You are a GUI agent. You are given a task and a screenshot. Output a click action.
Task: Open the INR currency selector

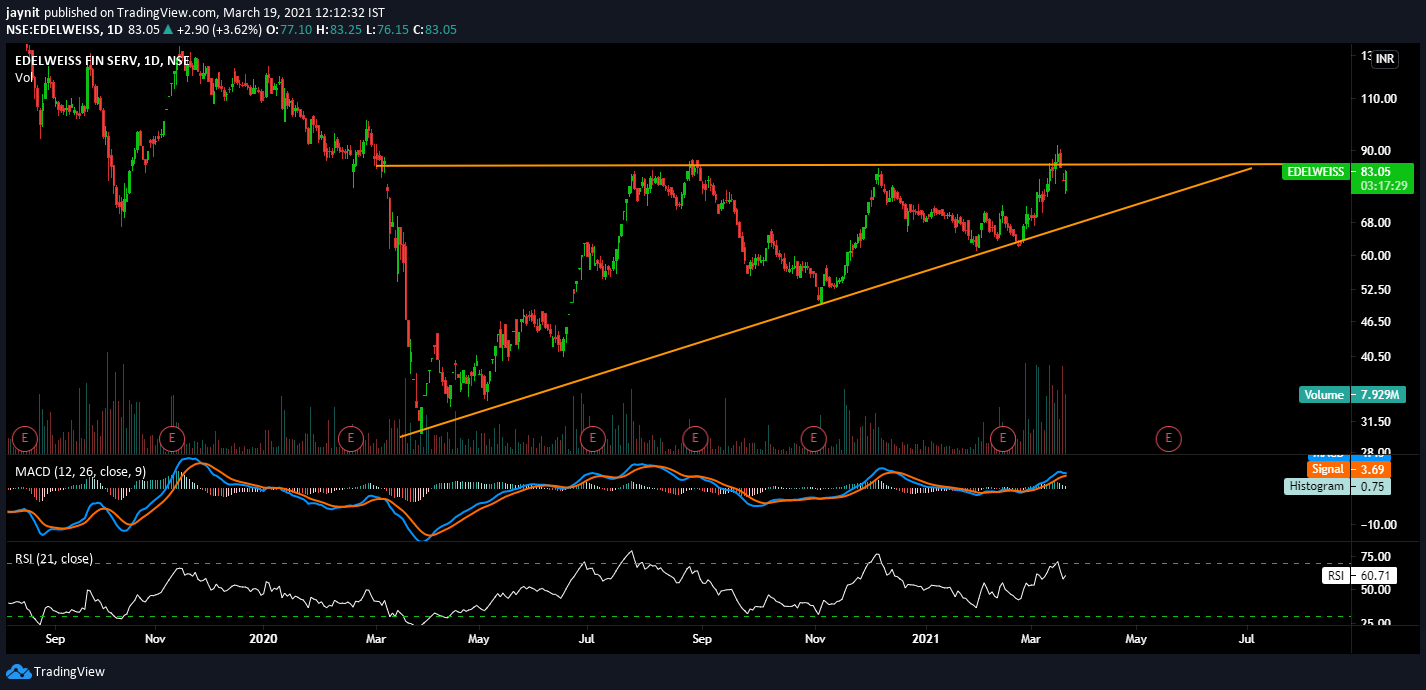coord(1384,60)
